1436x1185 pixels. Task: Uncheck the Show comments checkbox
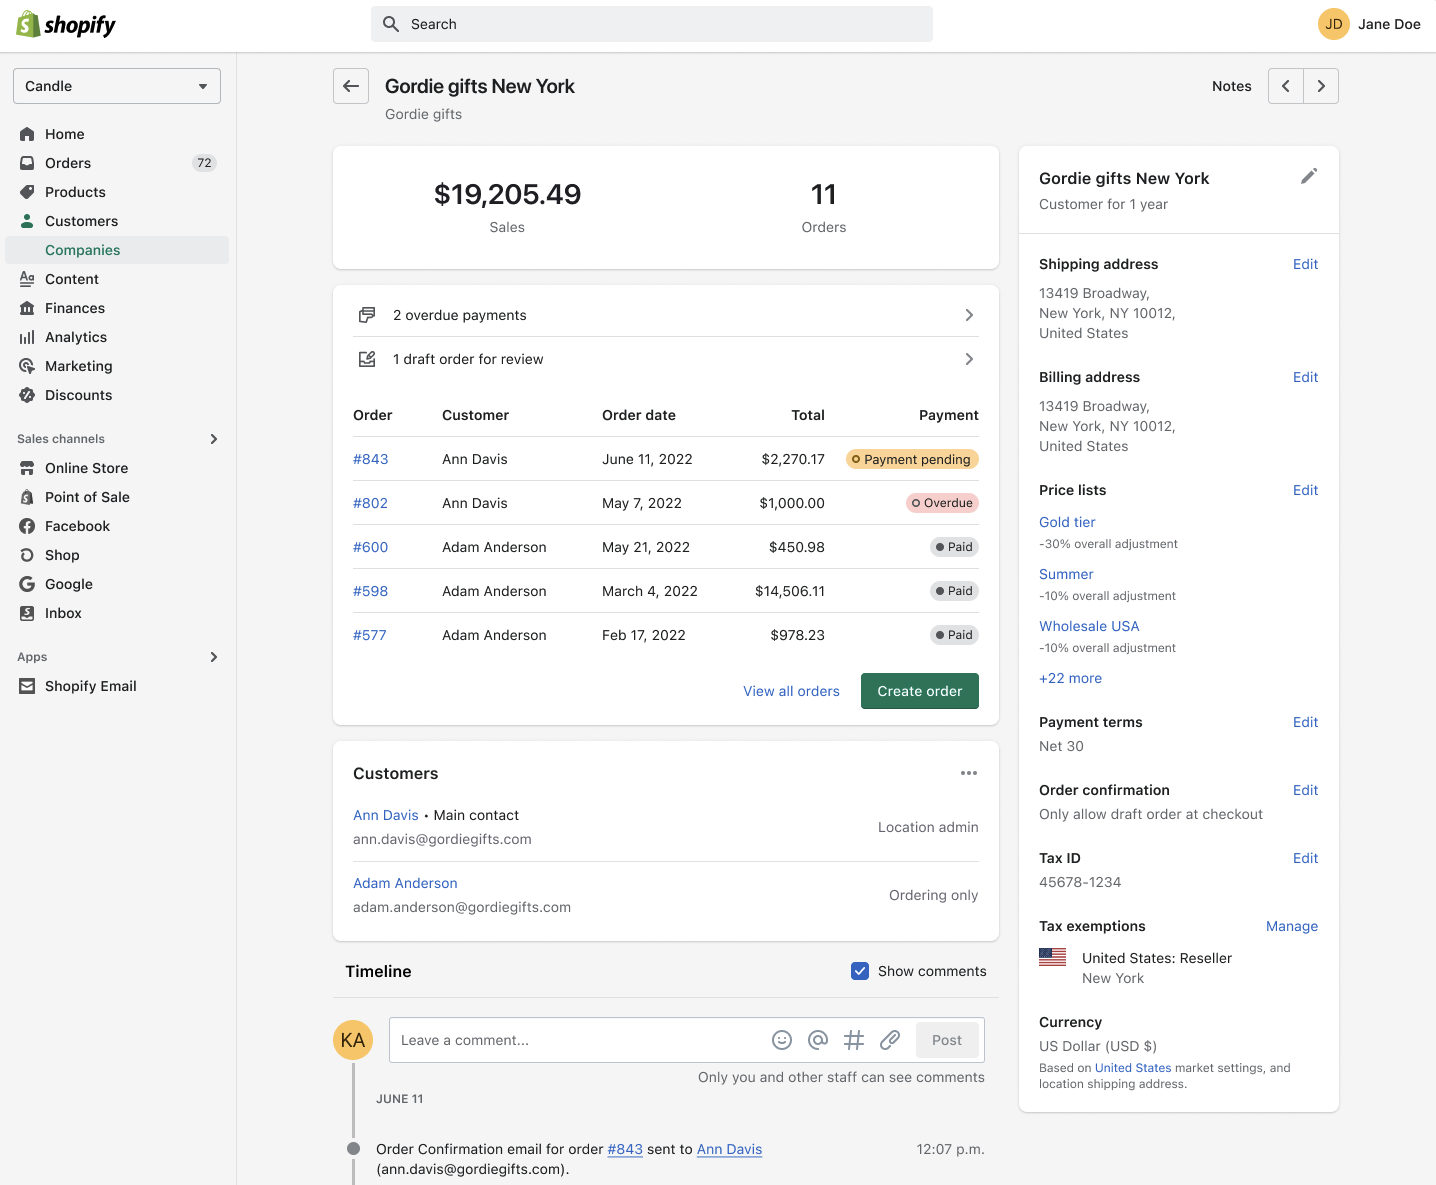[x=860, y=971]
